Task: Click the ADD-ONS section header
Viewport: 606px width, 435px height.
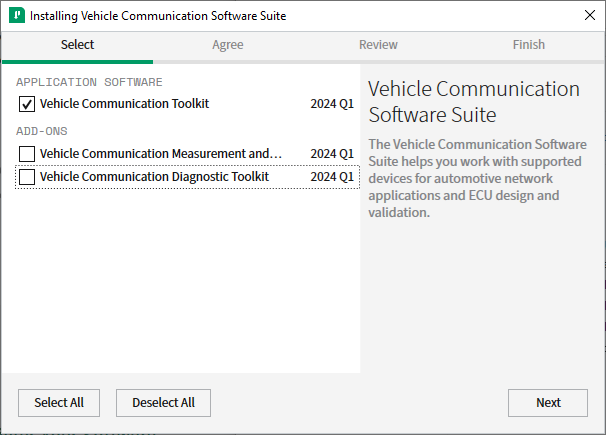Action: click(42, 131)
